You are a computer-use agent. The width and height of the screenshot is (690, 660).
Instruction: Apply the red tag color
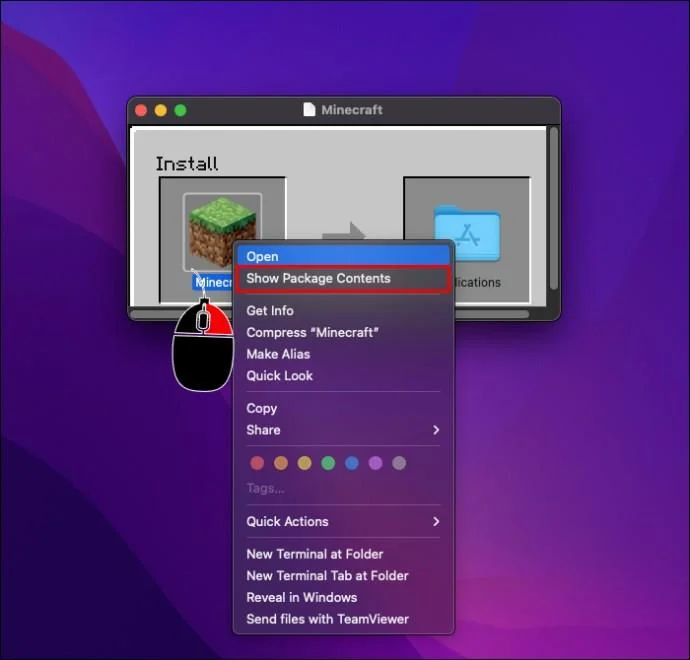click(257, 463)
